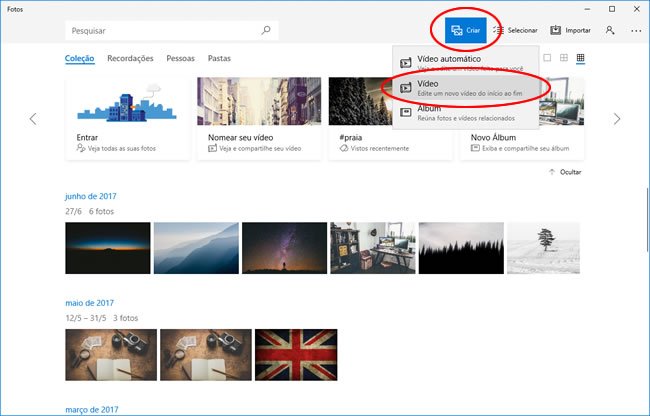Switch to the Pessoas tab
This screenshot has height=416, width=650.
coord(181,59)
